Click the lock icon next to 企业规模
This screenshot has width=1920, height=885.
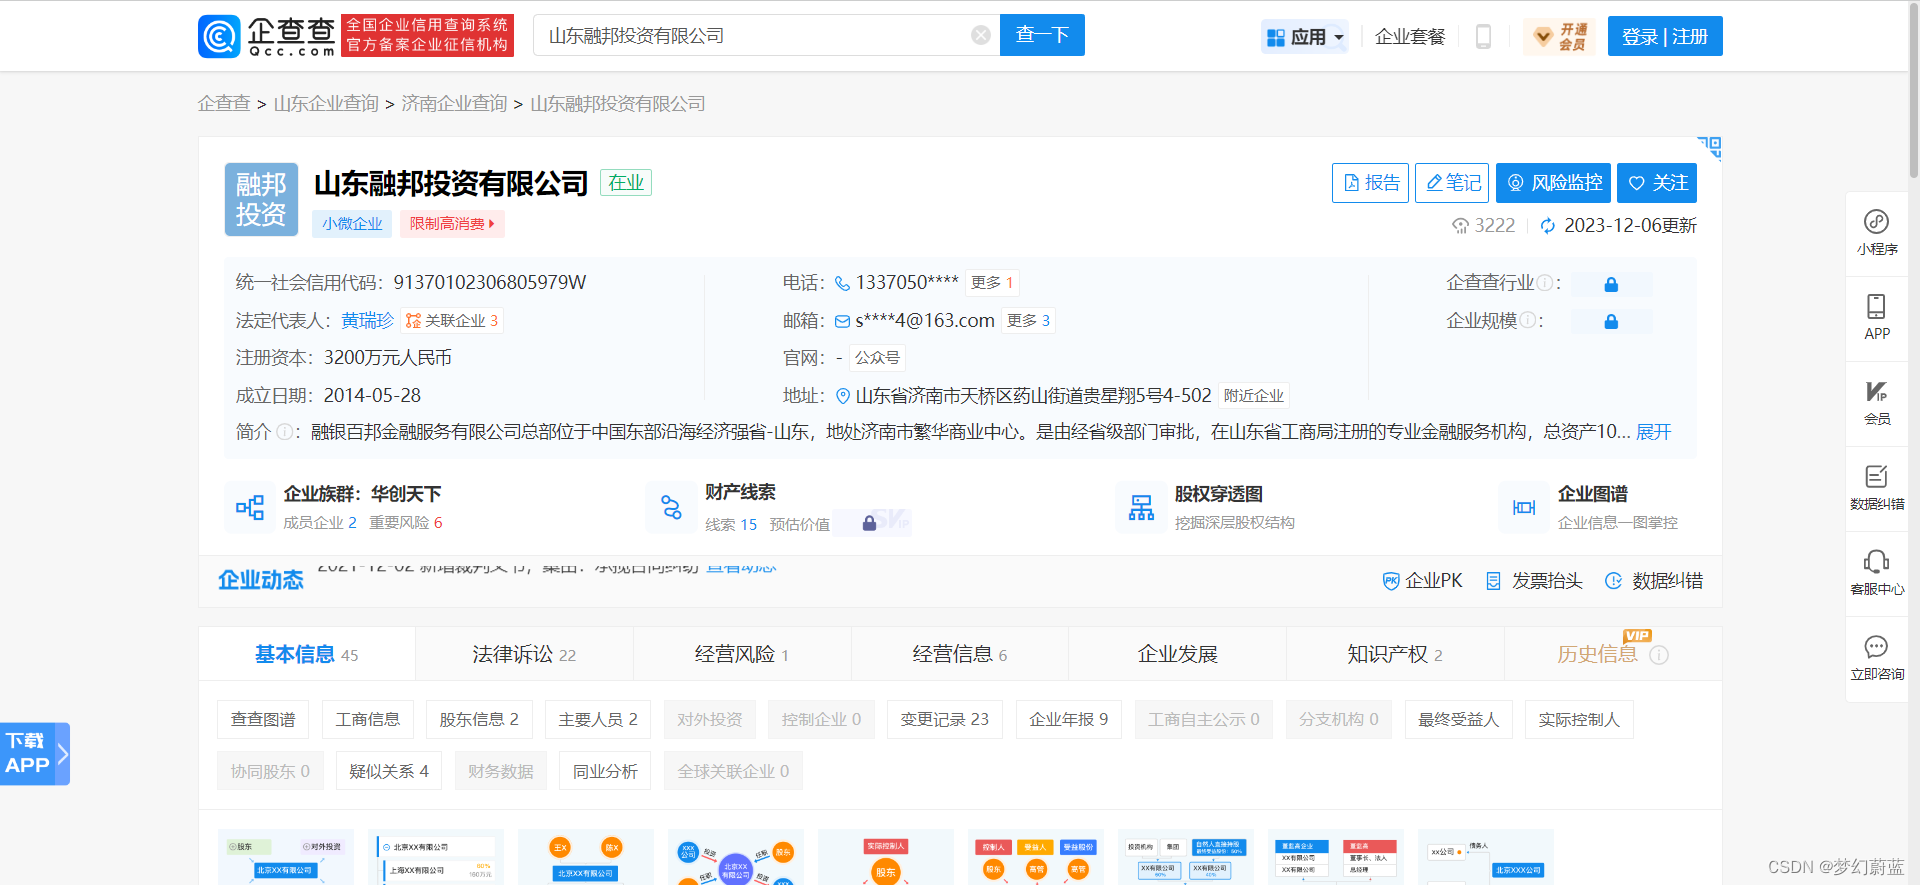[x=1611, y=322]
